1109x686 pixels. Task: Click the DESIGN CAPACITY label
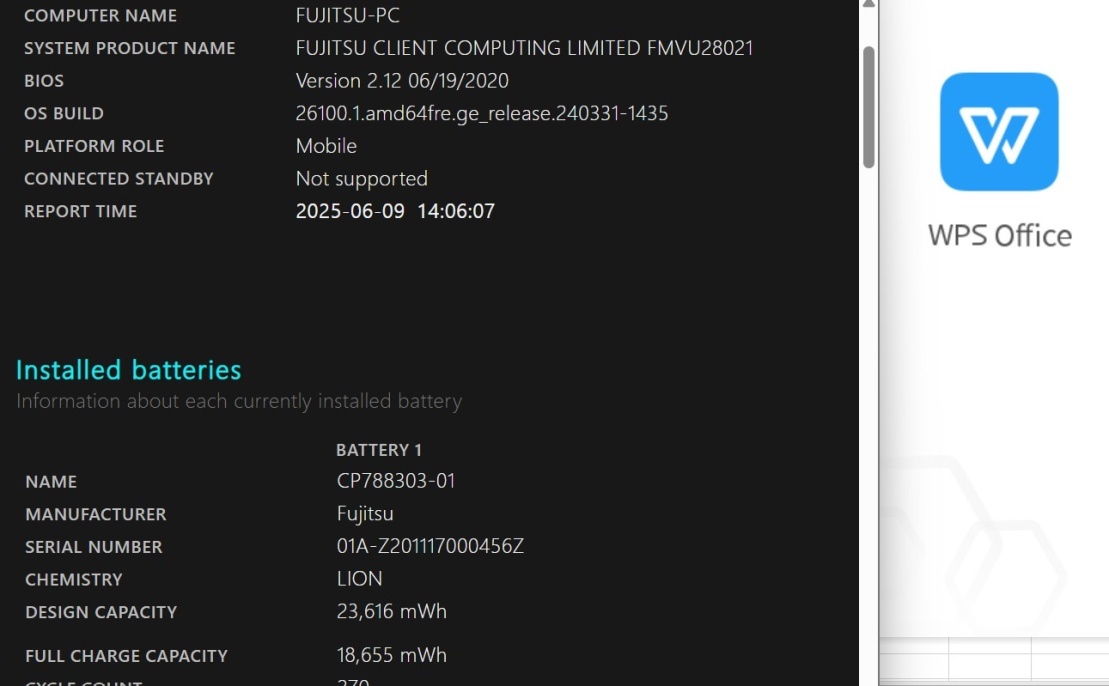pyautogui.click(x=101, y=612)
